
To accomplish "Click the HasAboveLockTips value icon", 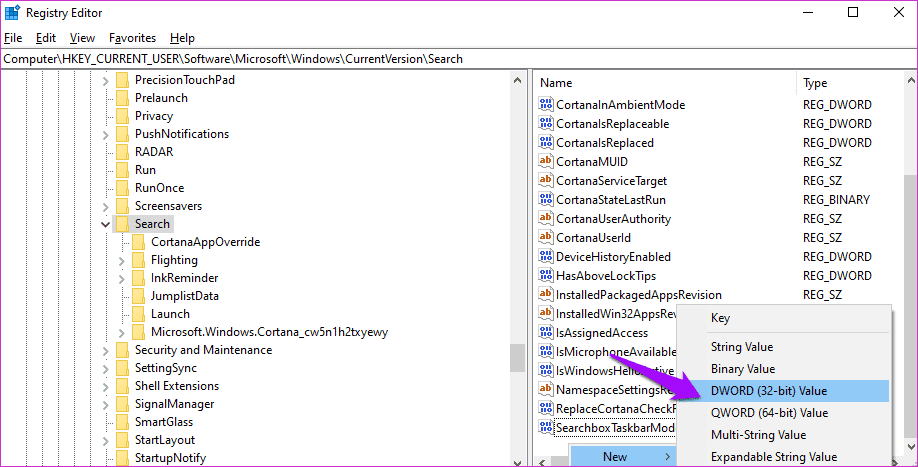I will (x=546, y=276).
